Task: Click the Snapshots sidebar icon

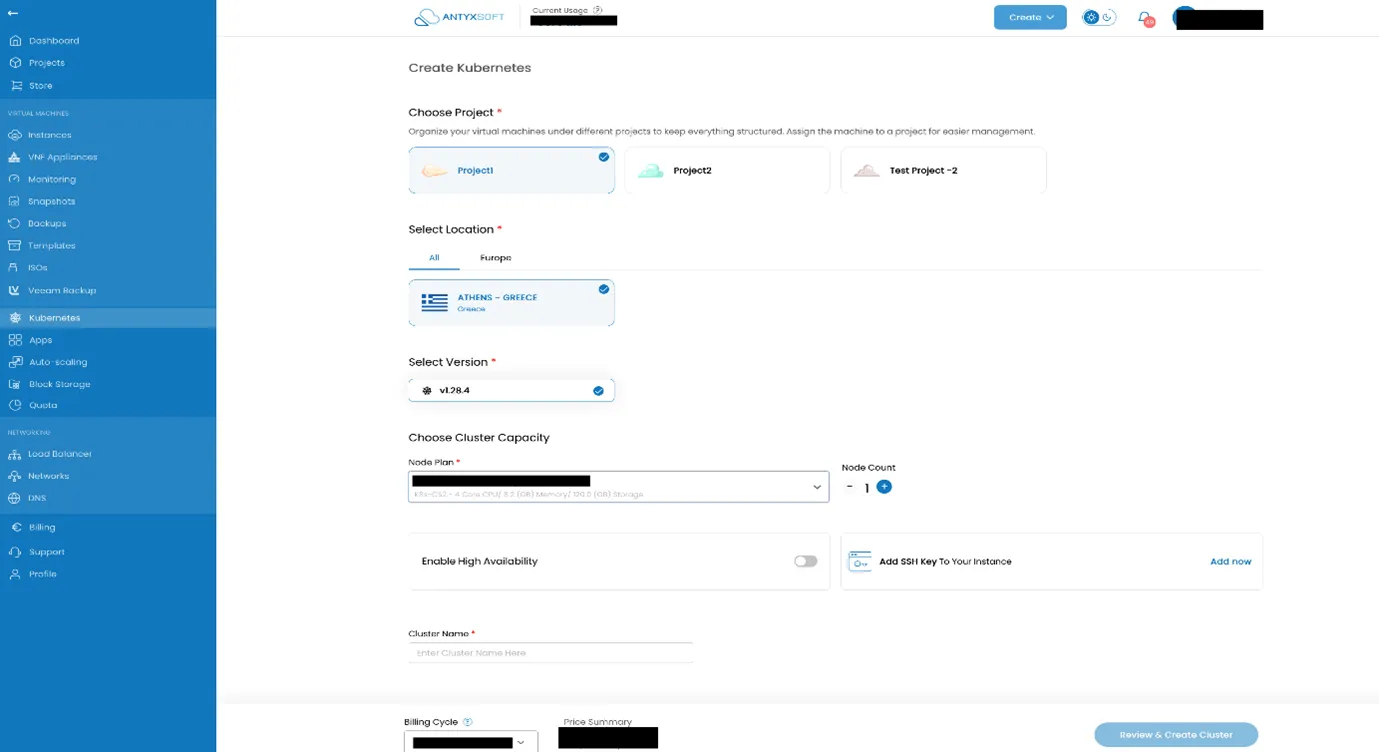Action: coord(14,202)
